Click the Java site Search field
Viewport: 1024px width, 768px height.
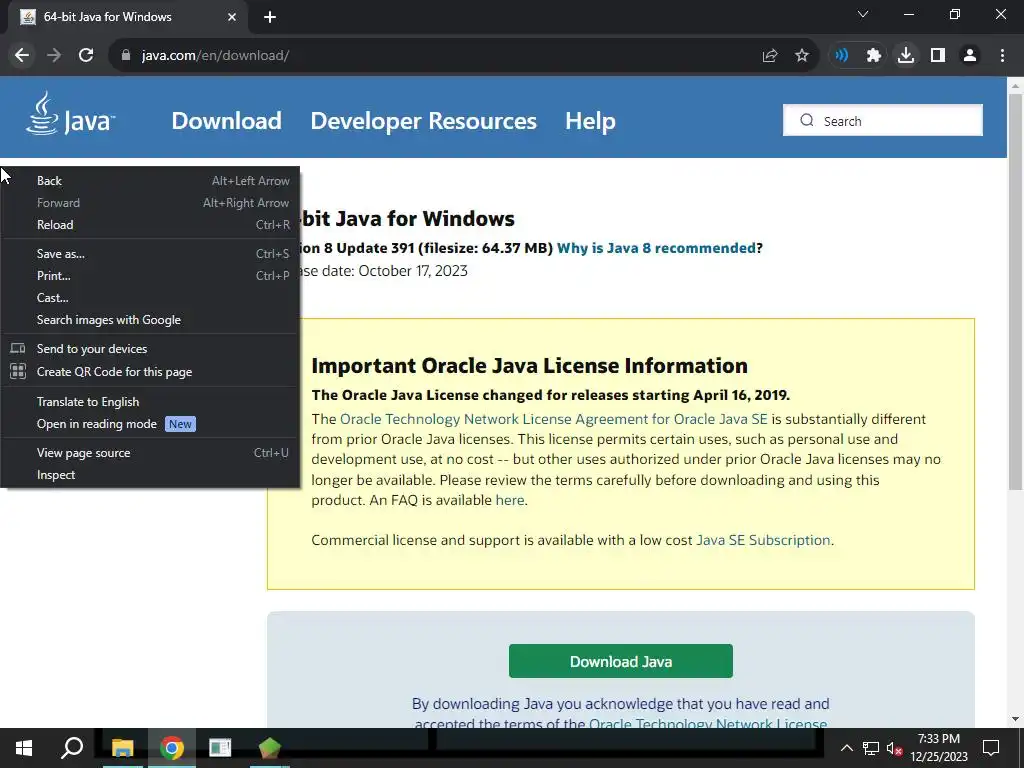883,120
